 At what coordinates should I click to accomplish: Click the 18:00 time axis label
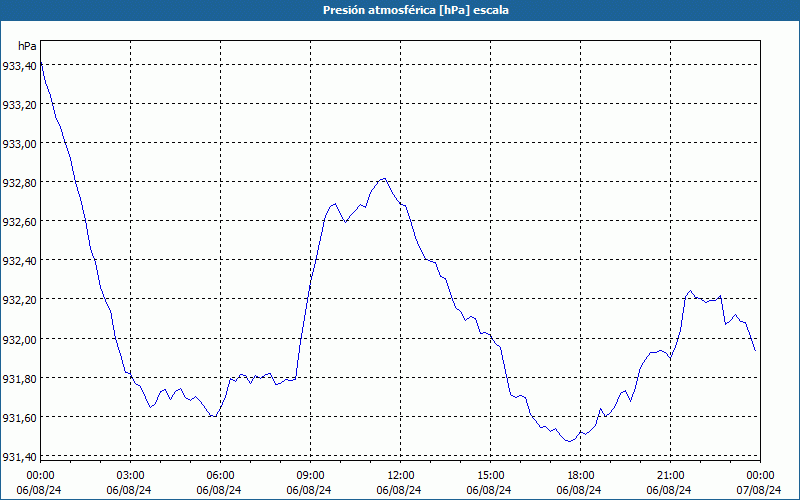580,476
